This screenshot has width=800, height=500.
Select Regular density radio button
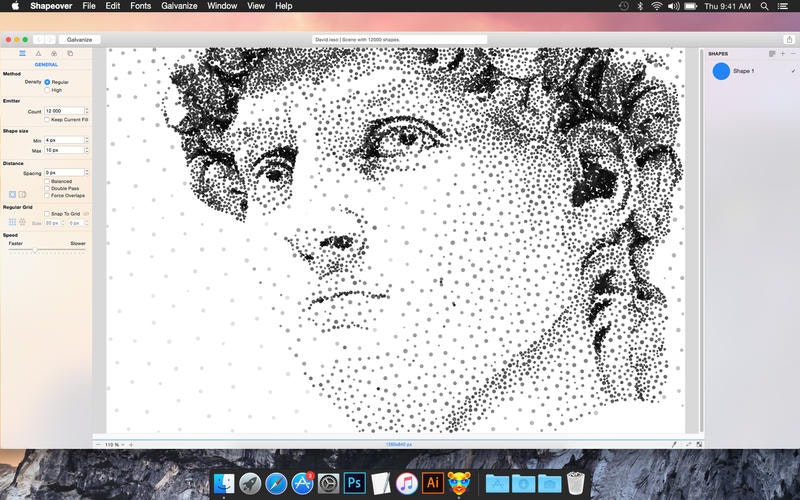(x=47, y=82)
